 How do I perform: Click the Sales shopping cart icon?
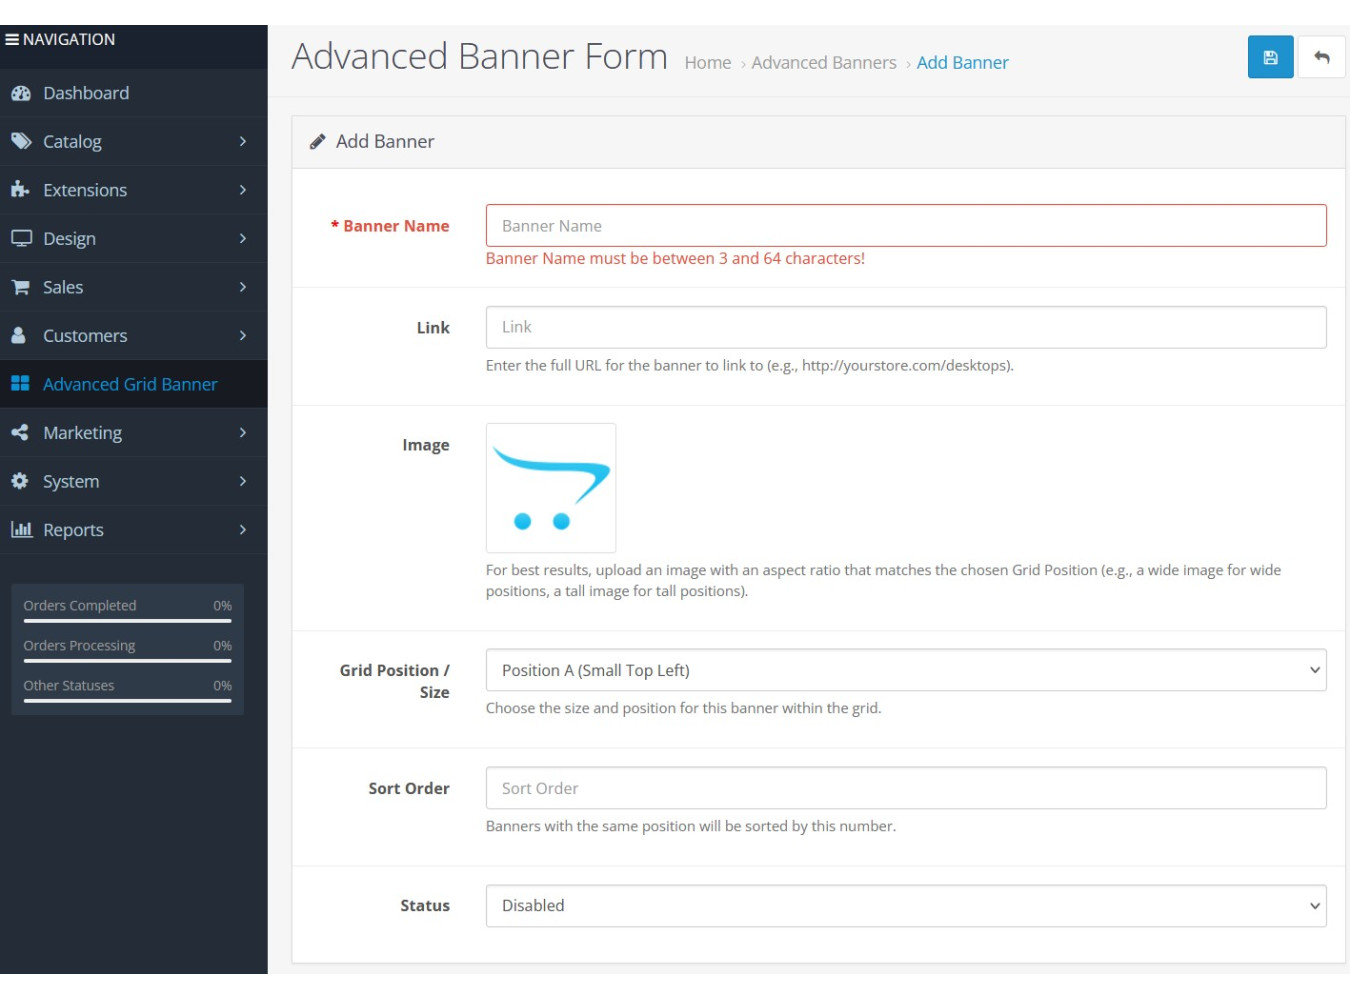(x=21, y=288)
